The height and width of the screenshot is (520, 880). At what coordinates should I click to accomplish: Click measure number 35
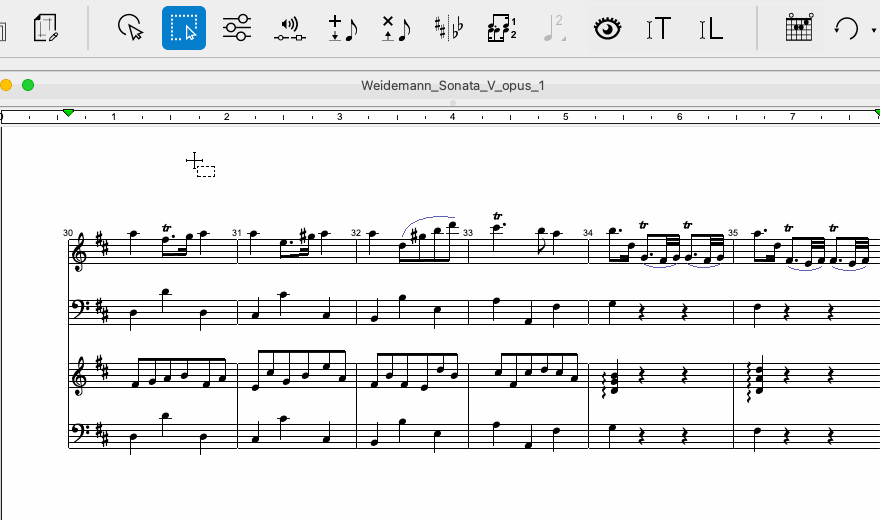[733, 232]
